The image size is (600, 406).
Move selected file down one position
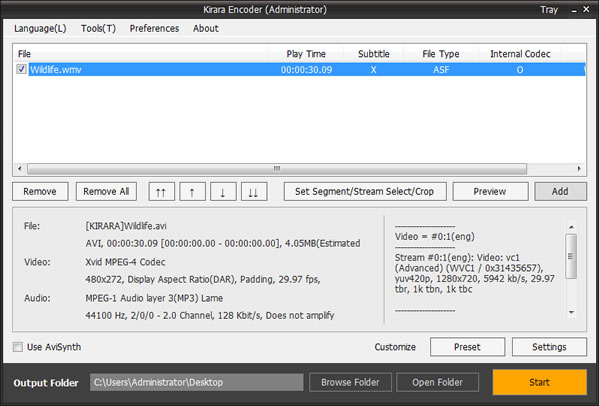click(222, 191)
